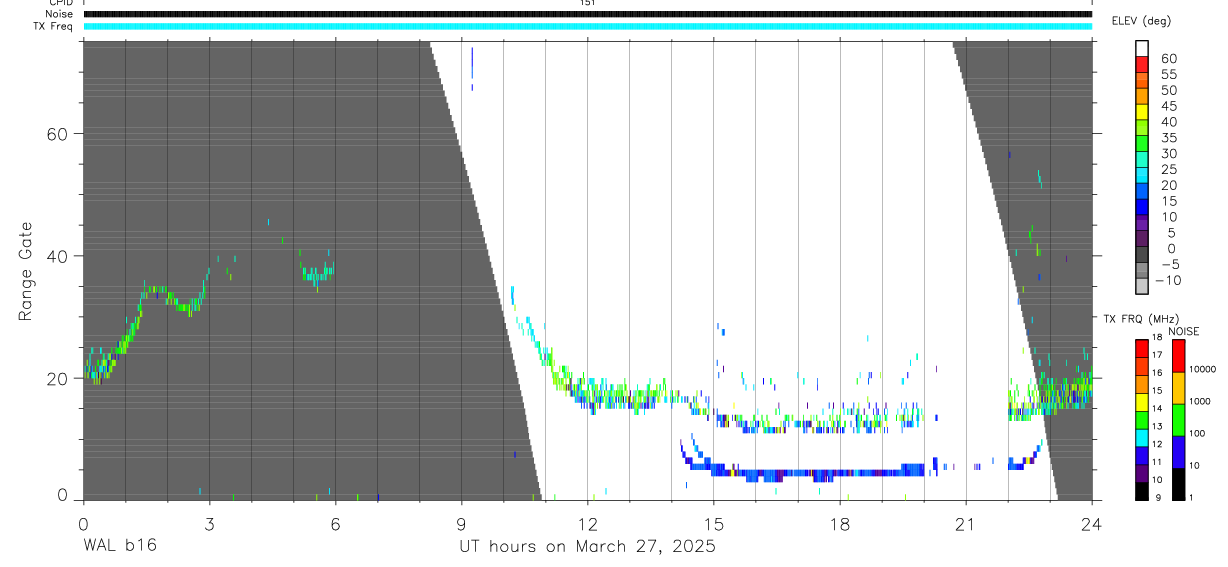
Task: Click the x-axis tick label '18'
Action: click(x=840, y=523)
